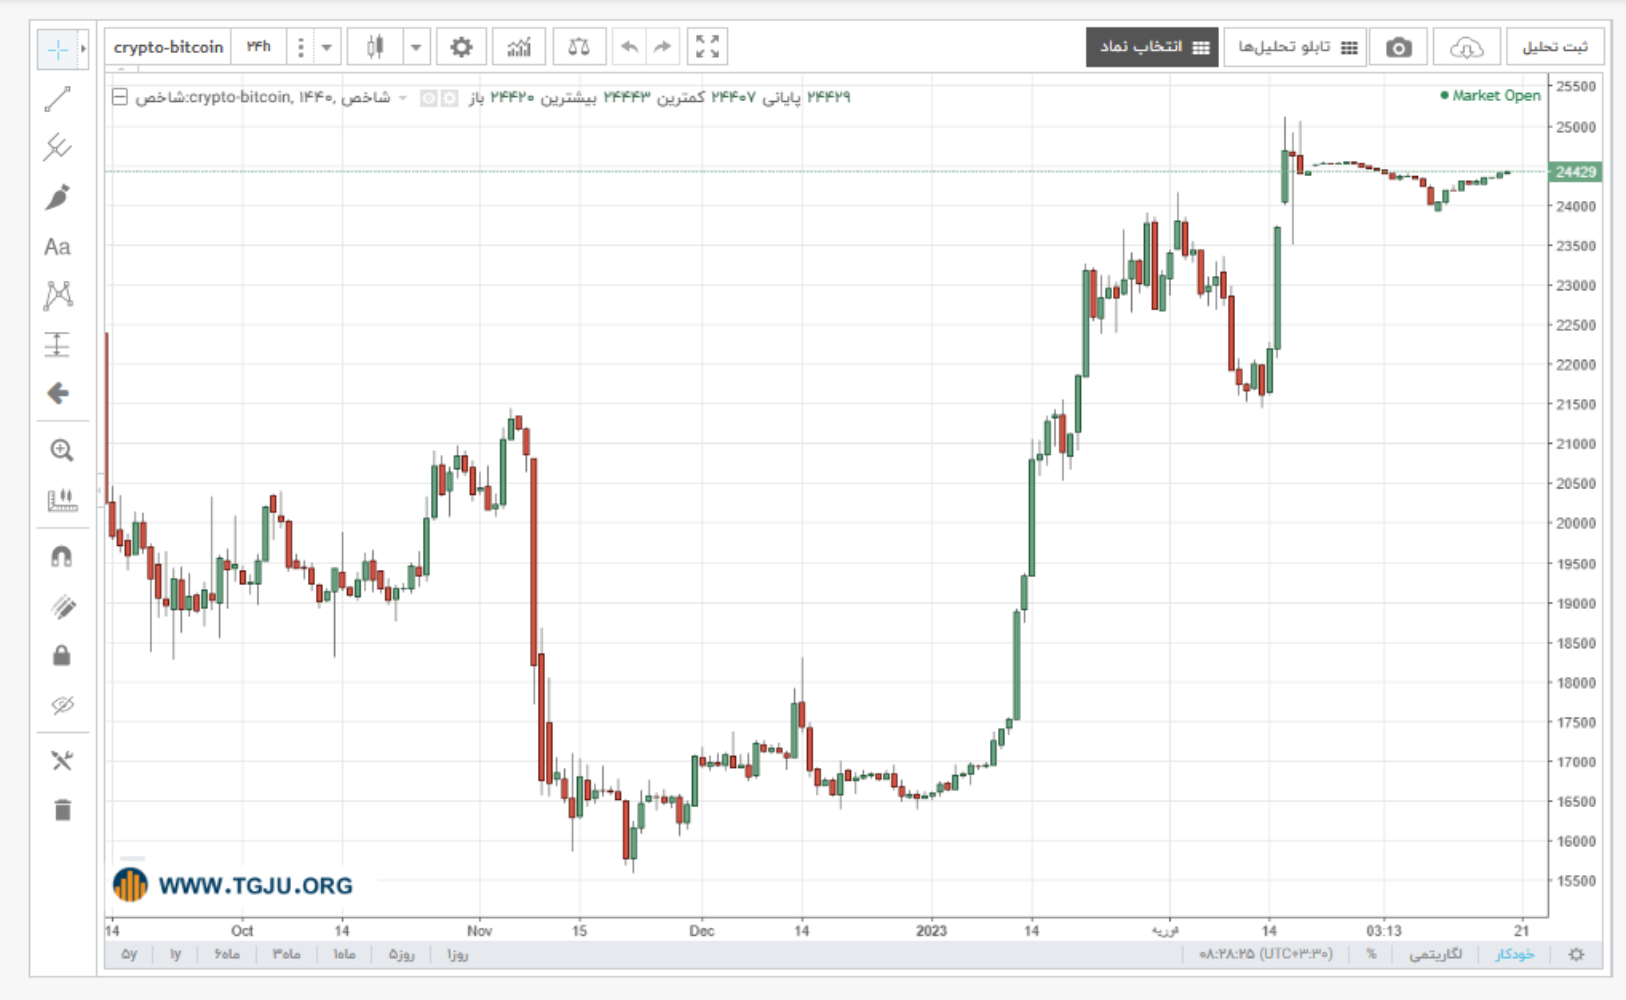Activate the magnifier zoom-in tool

61,450
